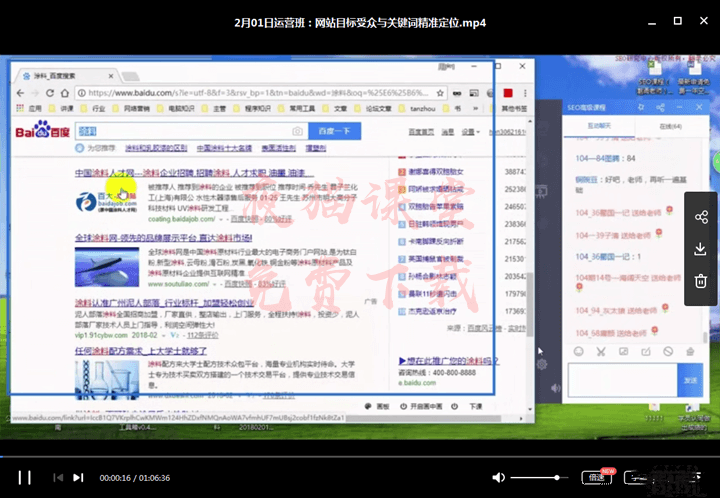The width and height of the screenshot is (720, 498).
Task: Click the Baidu logo
Action: [x=42, y=130]
